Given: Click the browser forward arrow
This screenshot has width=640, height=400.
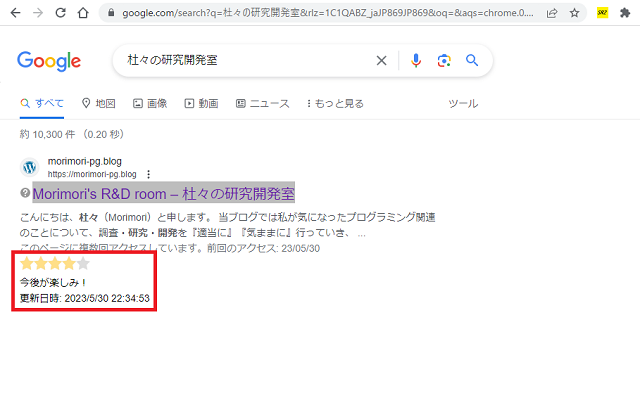Looking at the screenshot, I should (38, 13).
